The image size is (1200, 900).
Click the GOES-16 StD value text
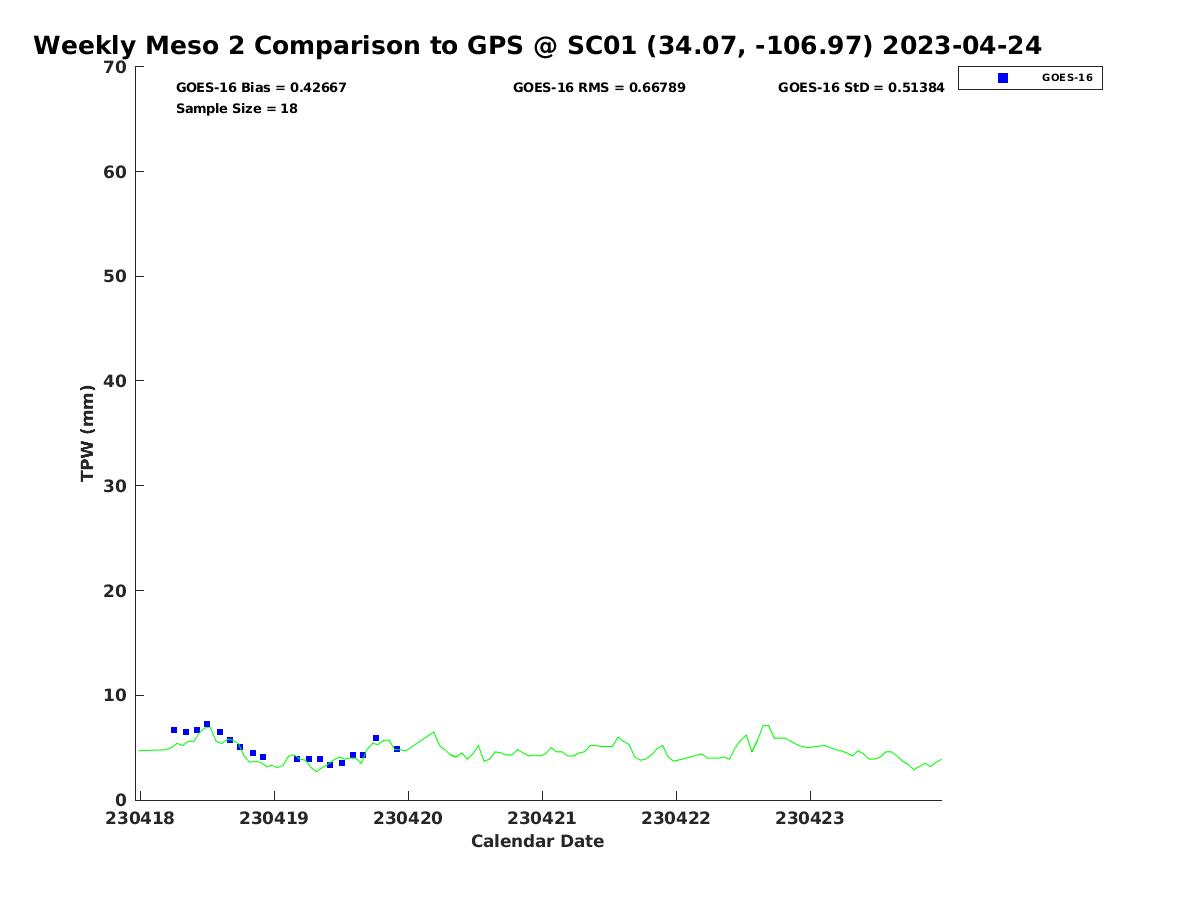tap(861, 88)
